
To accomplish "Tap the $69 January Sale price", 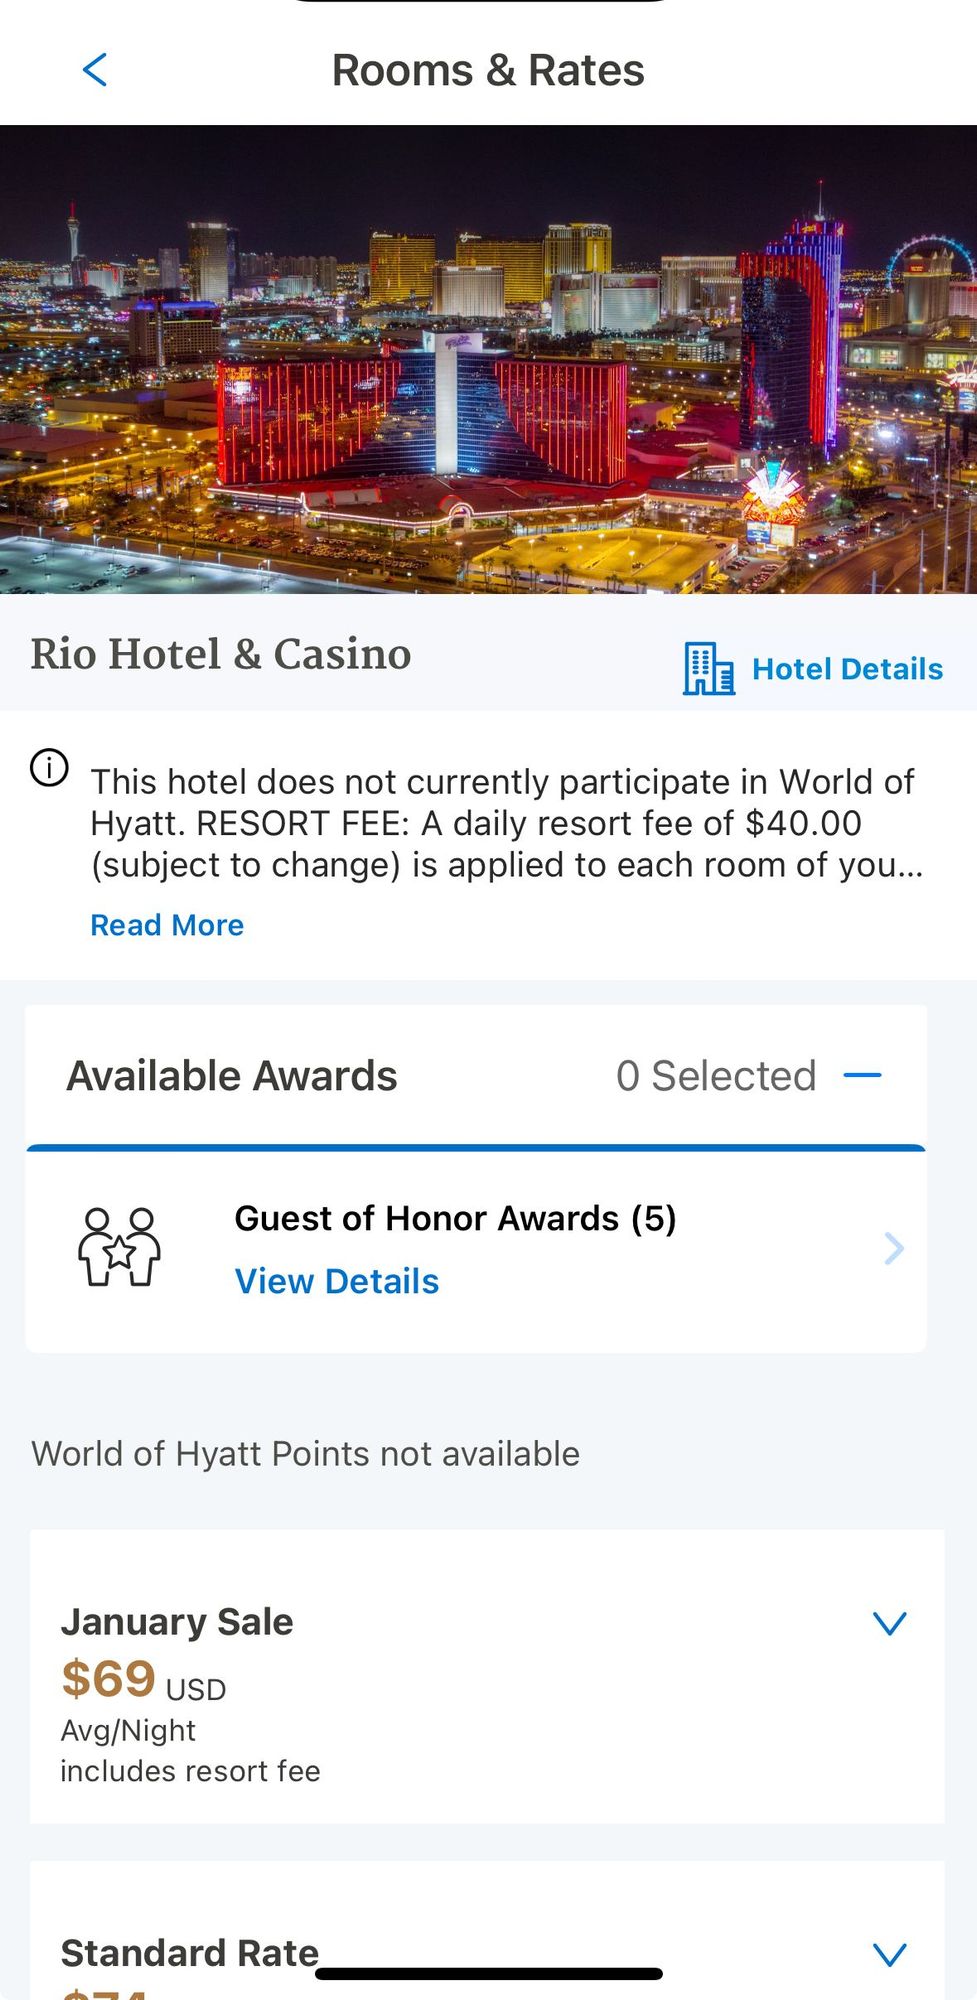I will point(109,1679).
